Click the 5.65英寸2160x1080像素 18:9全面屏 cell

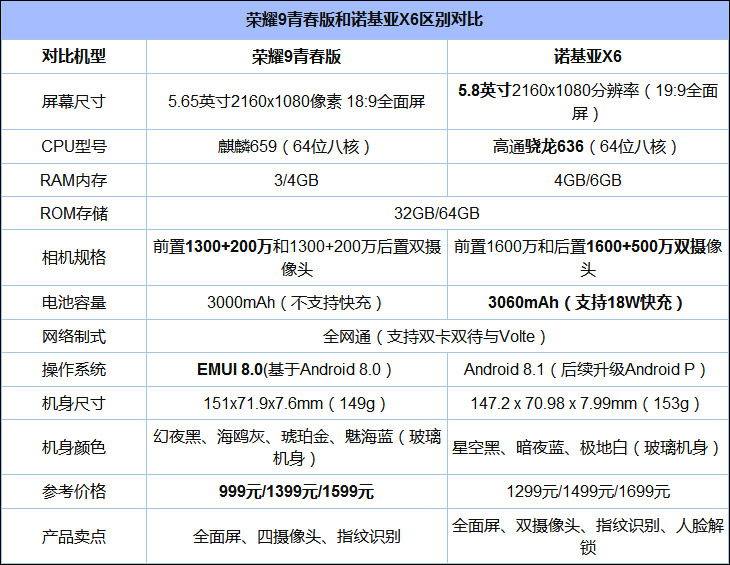(297, 101)
